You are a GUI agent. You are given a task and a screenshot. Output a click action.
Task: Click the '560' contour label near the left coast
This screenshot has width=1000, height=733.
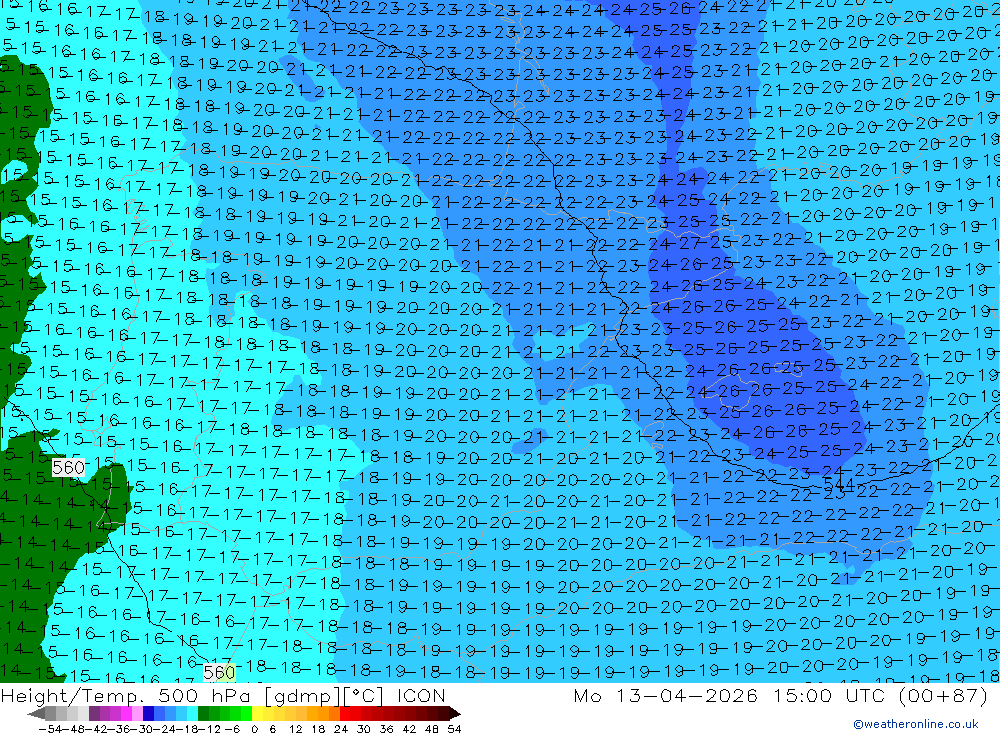pyautogui.click(x=68, y=468)
